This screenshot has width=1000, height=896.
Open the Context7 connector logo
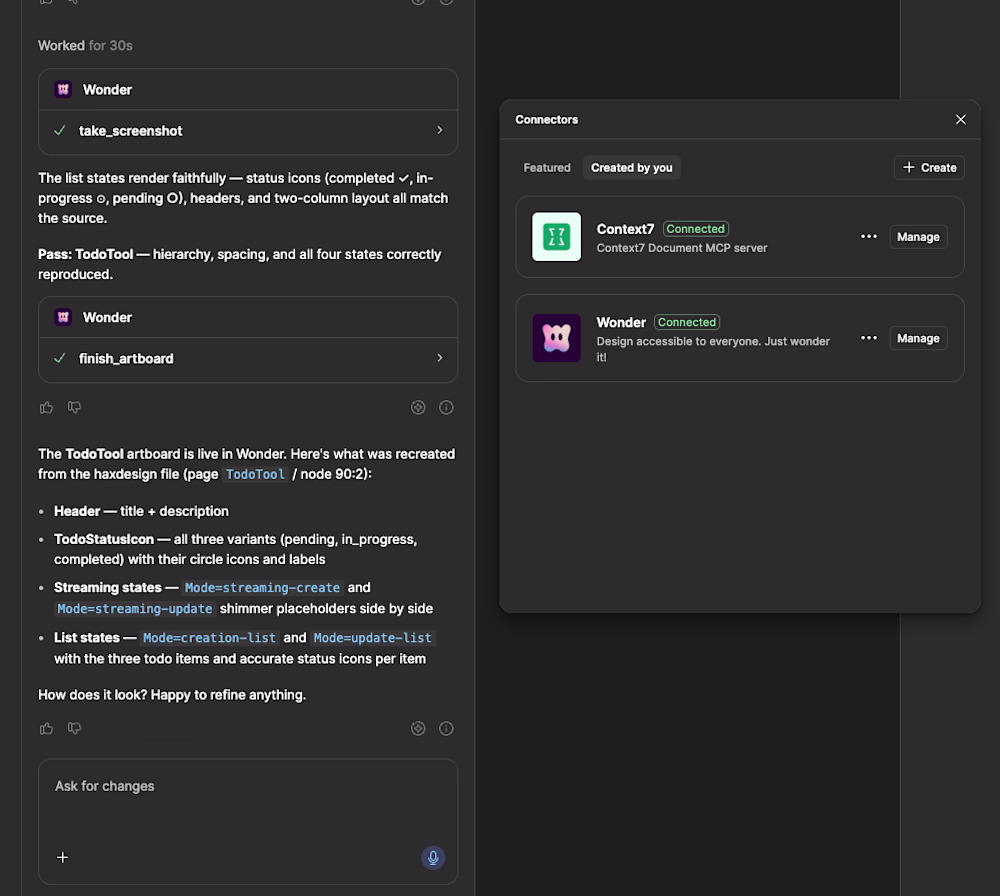[557, 237]
